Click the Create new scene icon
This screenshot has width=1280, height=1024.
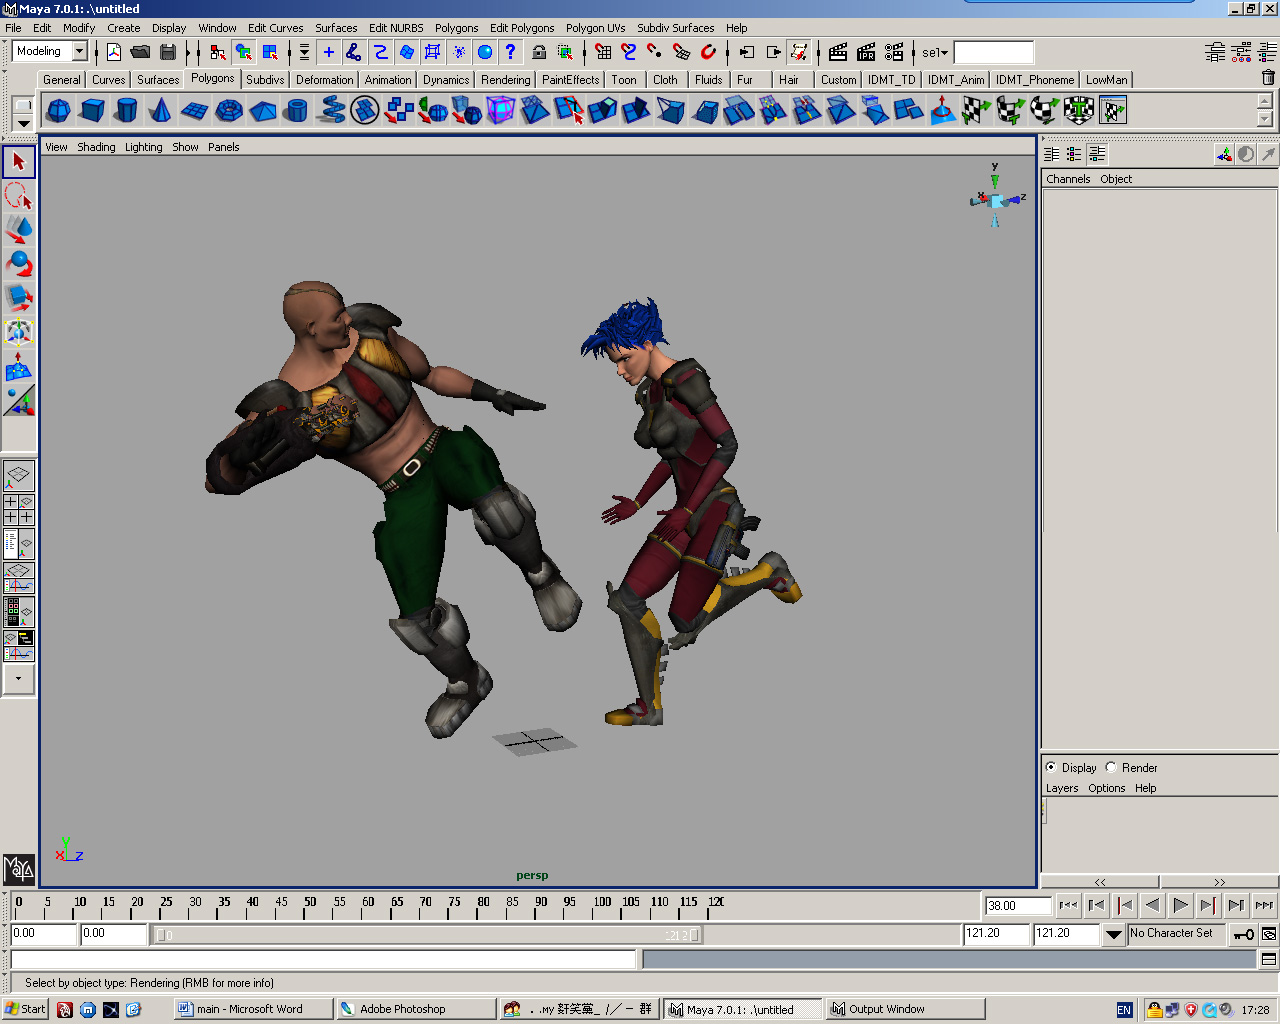[114, 52]
